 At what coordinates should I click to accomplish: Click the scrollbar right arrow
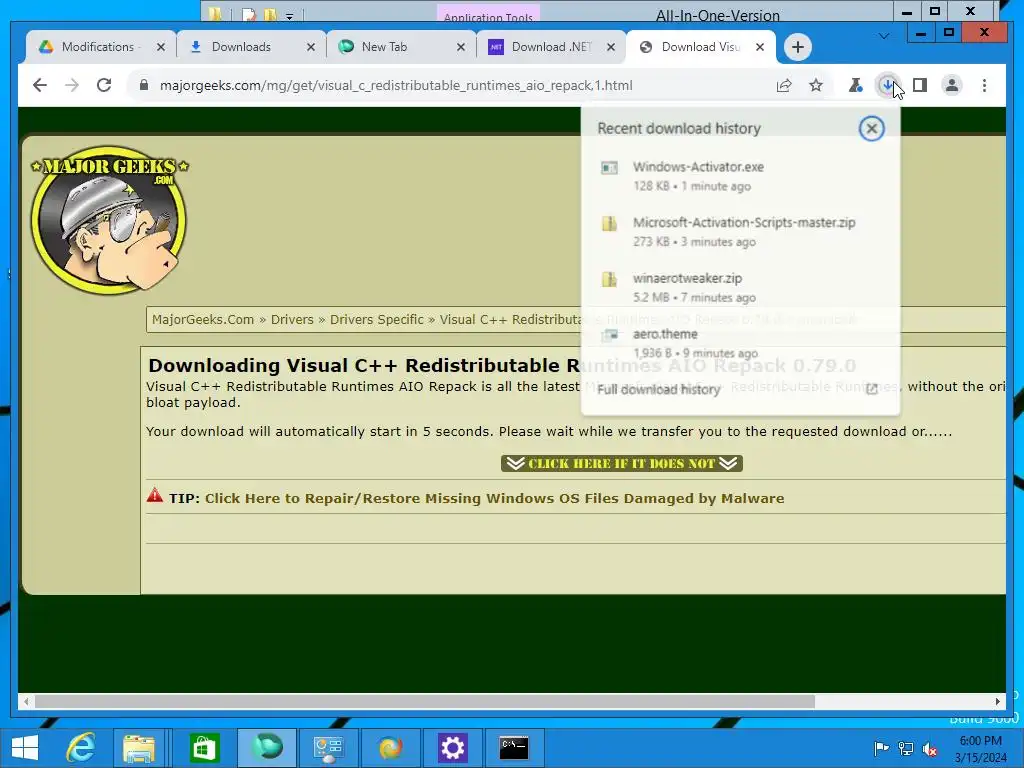coord(998,701)
